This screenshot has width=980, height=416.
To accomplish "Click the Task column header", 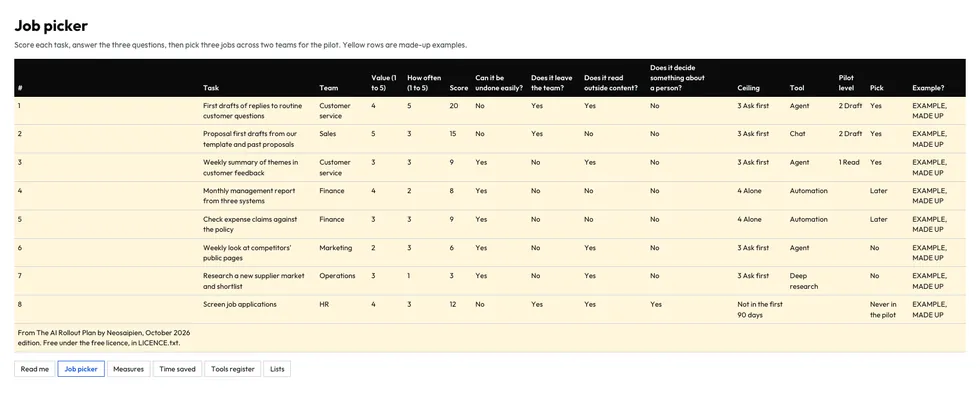I will (211, 88).
